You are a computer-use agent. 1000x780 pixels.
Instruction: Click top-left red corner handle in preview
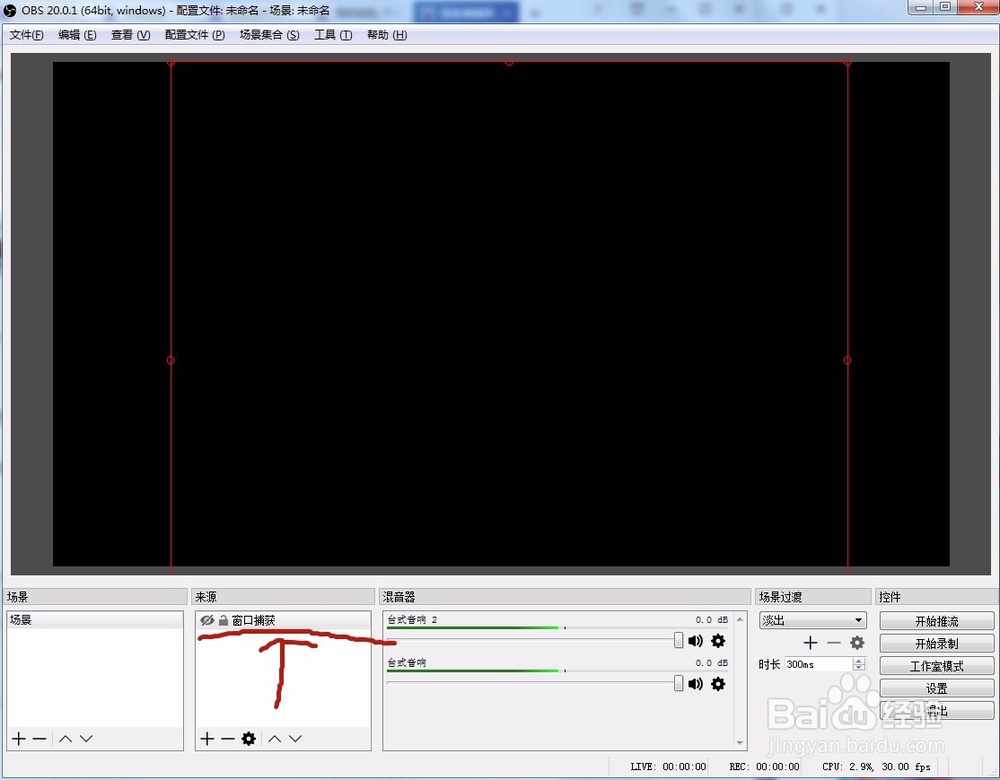tap(171, 62)
